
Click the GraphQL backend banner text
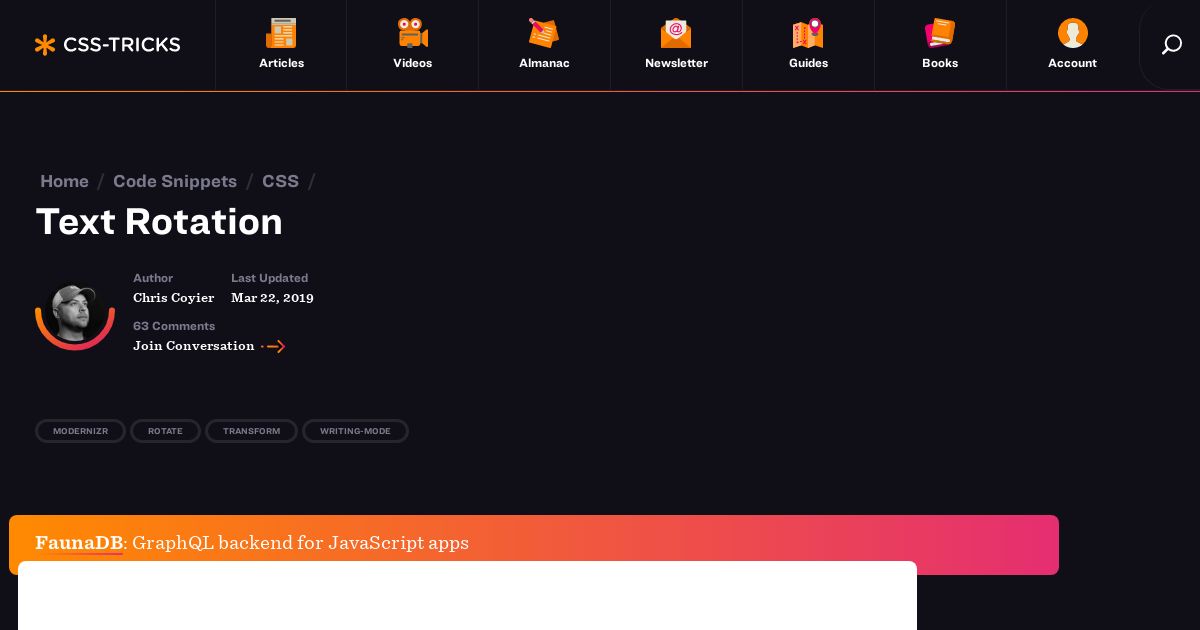coord(300,543)
